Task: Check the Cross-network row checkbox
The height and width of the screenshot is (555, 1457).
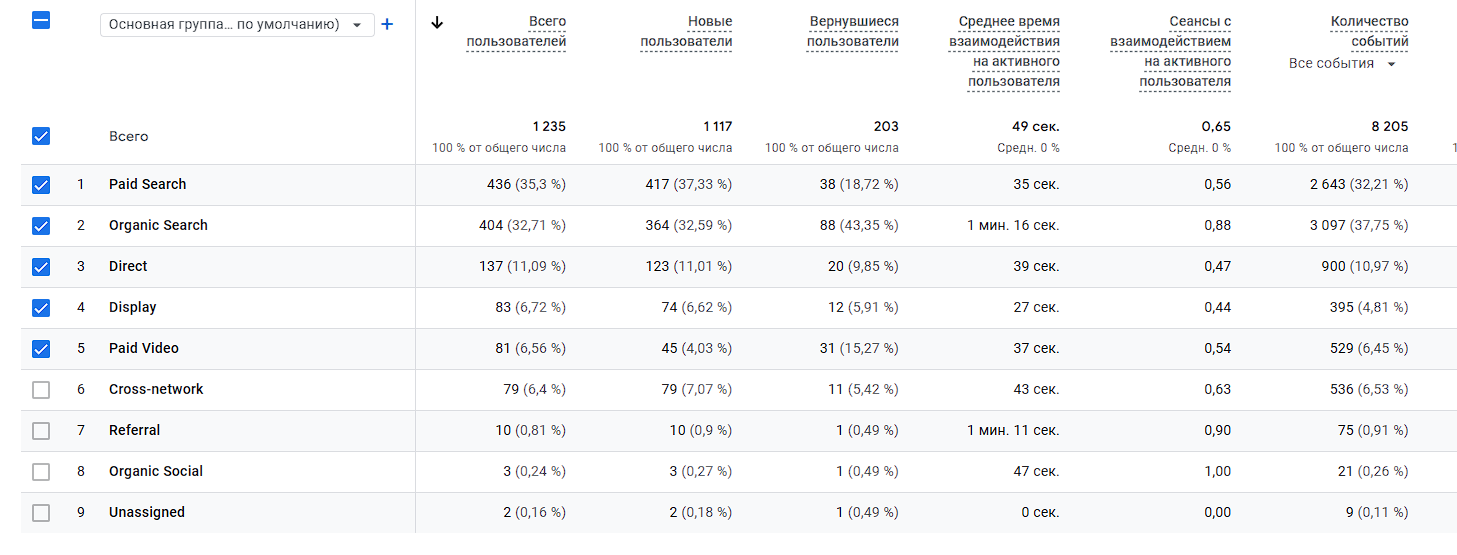Action: coord(41,390)
